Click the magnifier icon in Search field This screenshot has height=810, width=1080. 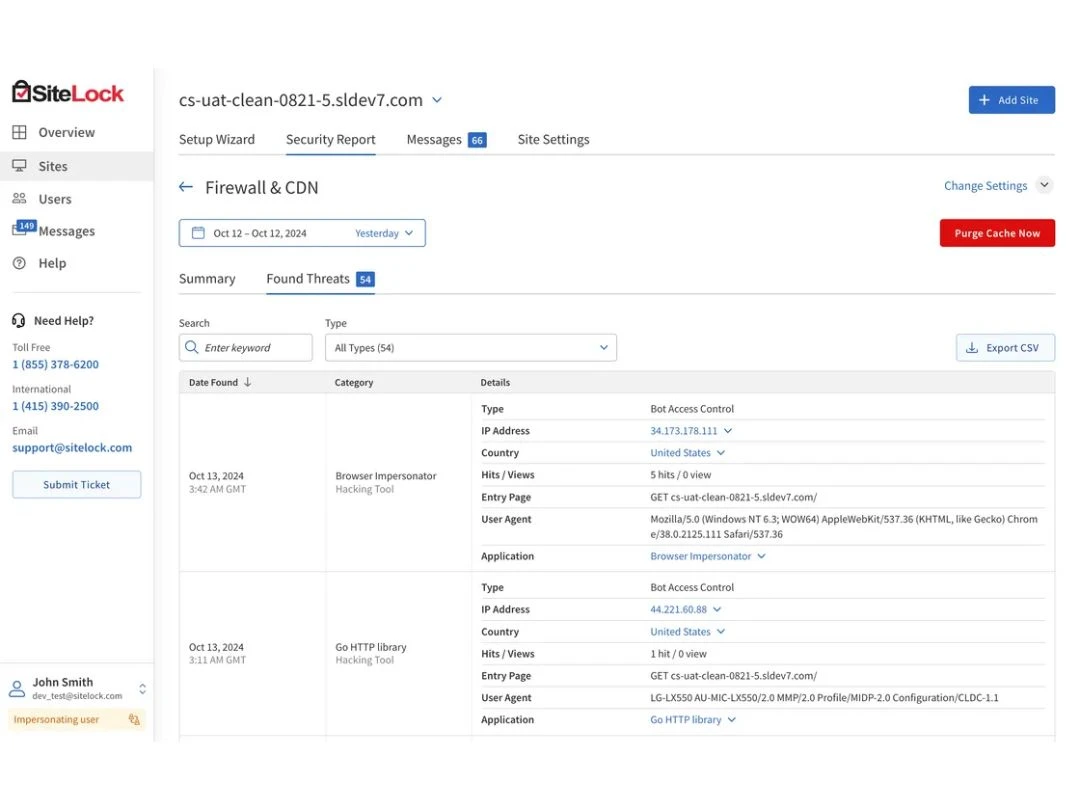(191, 347)
